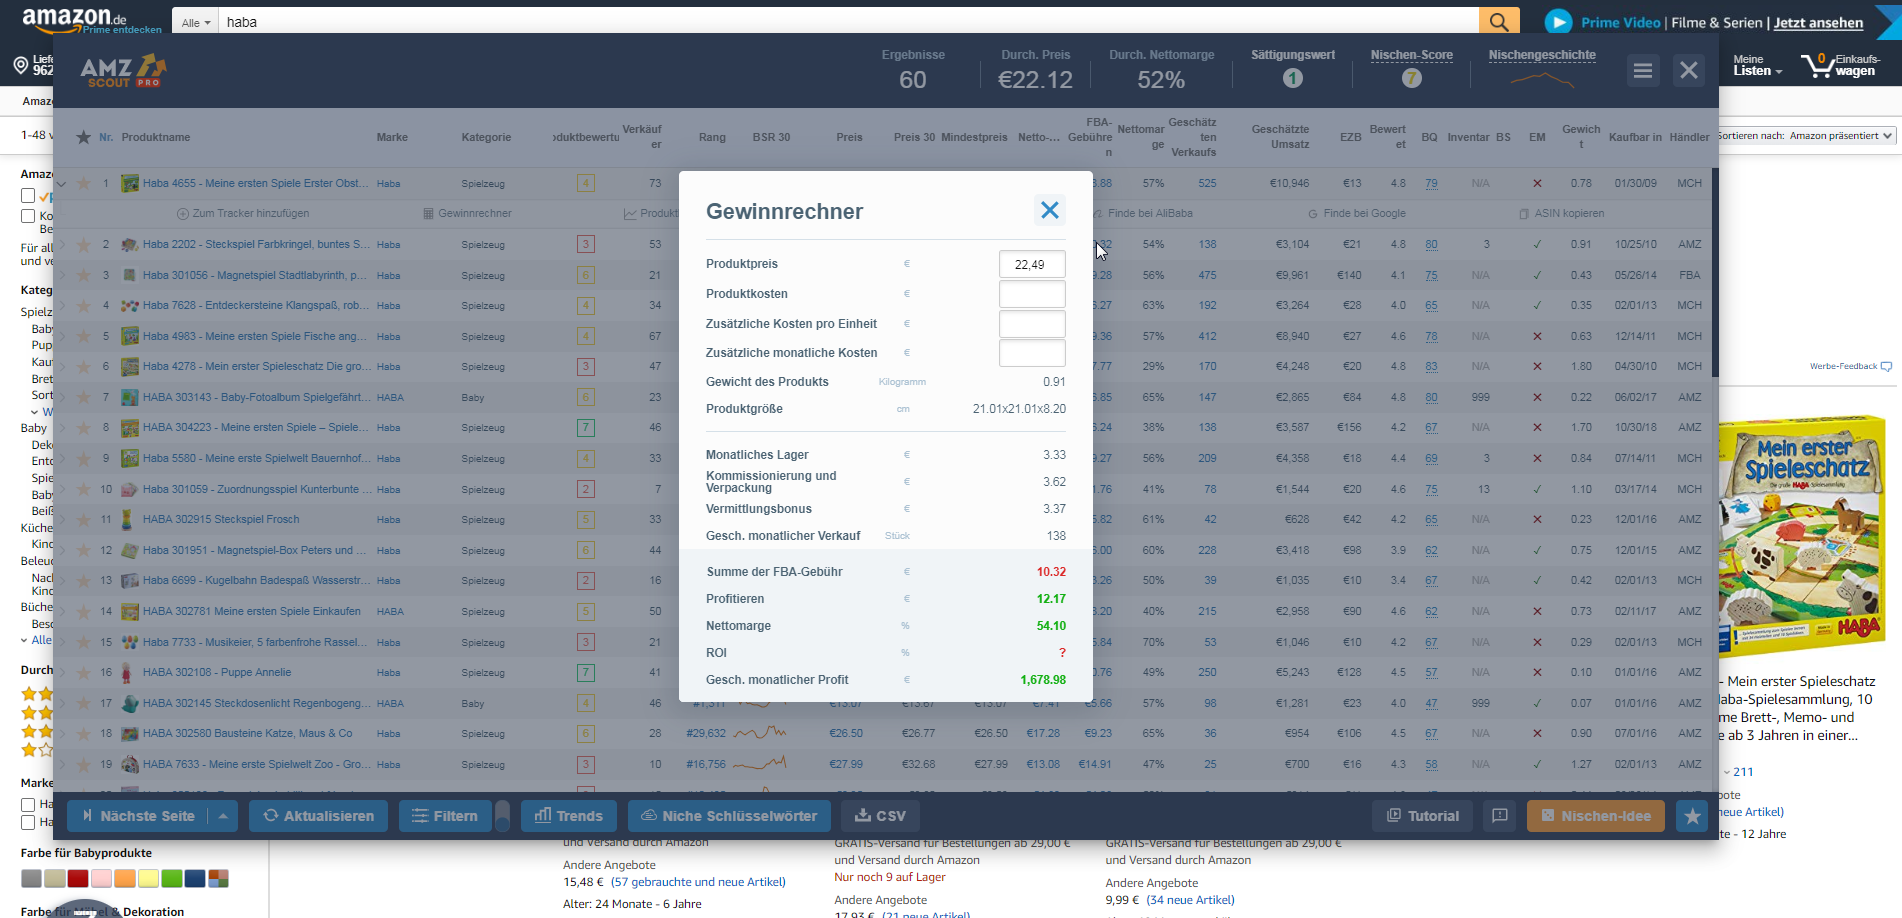This screenshot has height=918, width=1902.
Task: Open the AMZScout hamburger menu
Action: (x=1642, y=71)
